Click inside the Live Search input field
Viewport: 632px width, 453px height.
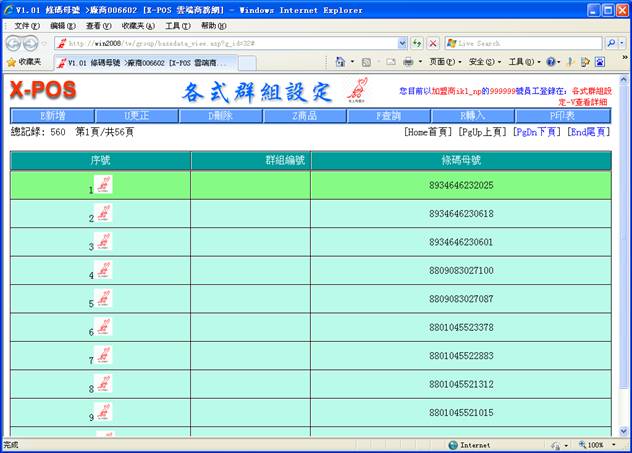[520, 43]
